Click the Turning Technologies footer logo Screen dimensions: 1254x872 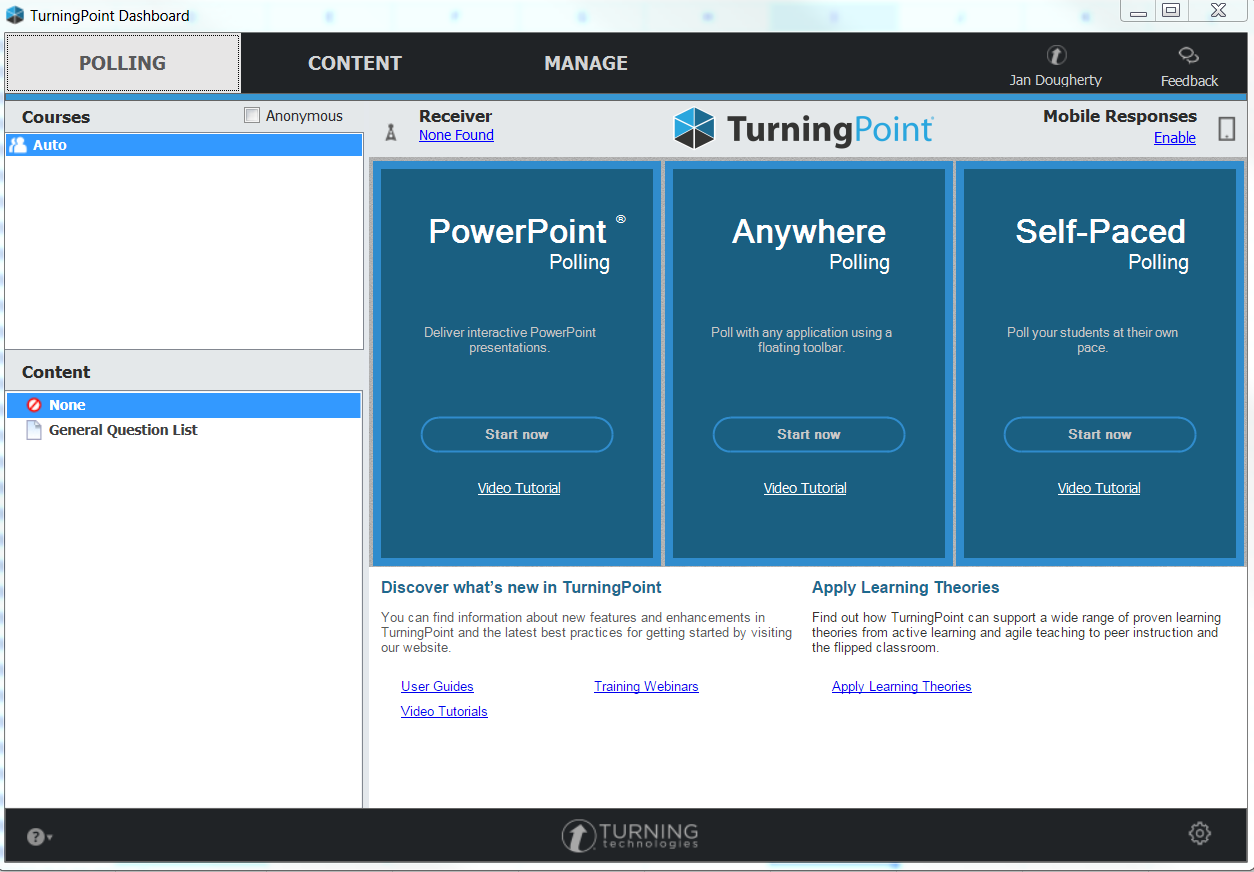[629, 835]
